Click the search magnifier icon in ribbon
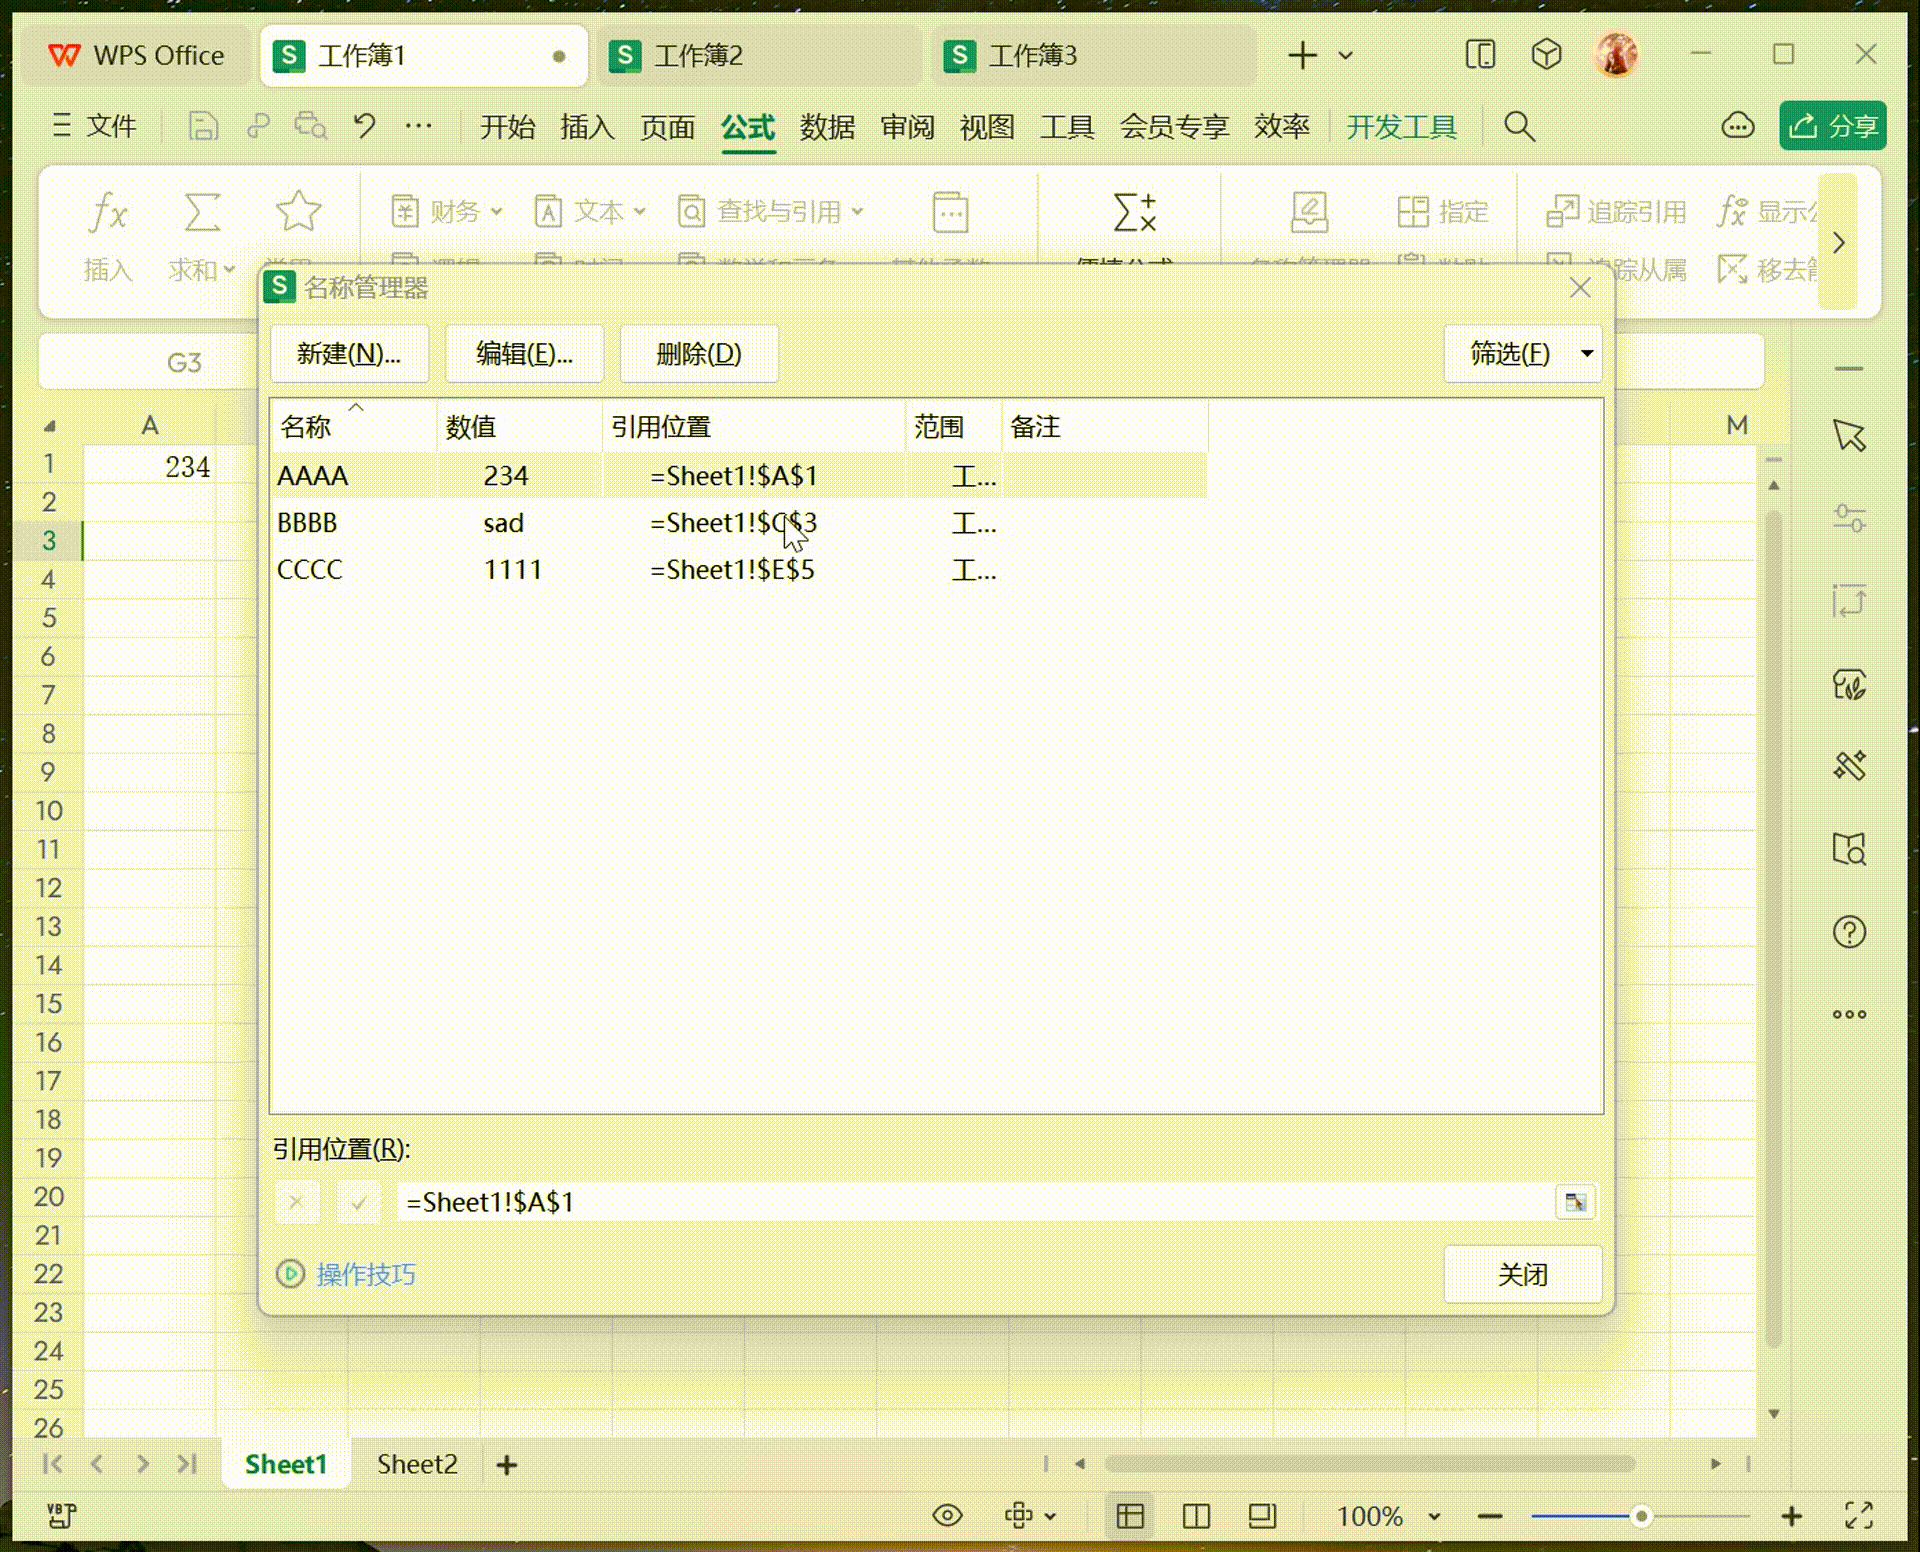Viewport: 1920px width, 1552px height. click(1519, 127)
